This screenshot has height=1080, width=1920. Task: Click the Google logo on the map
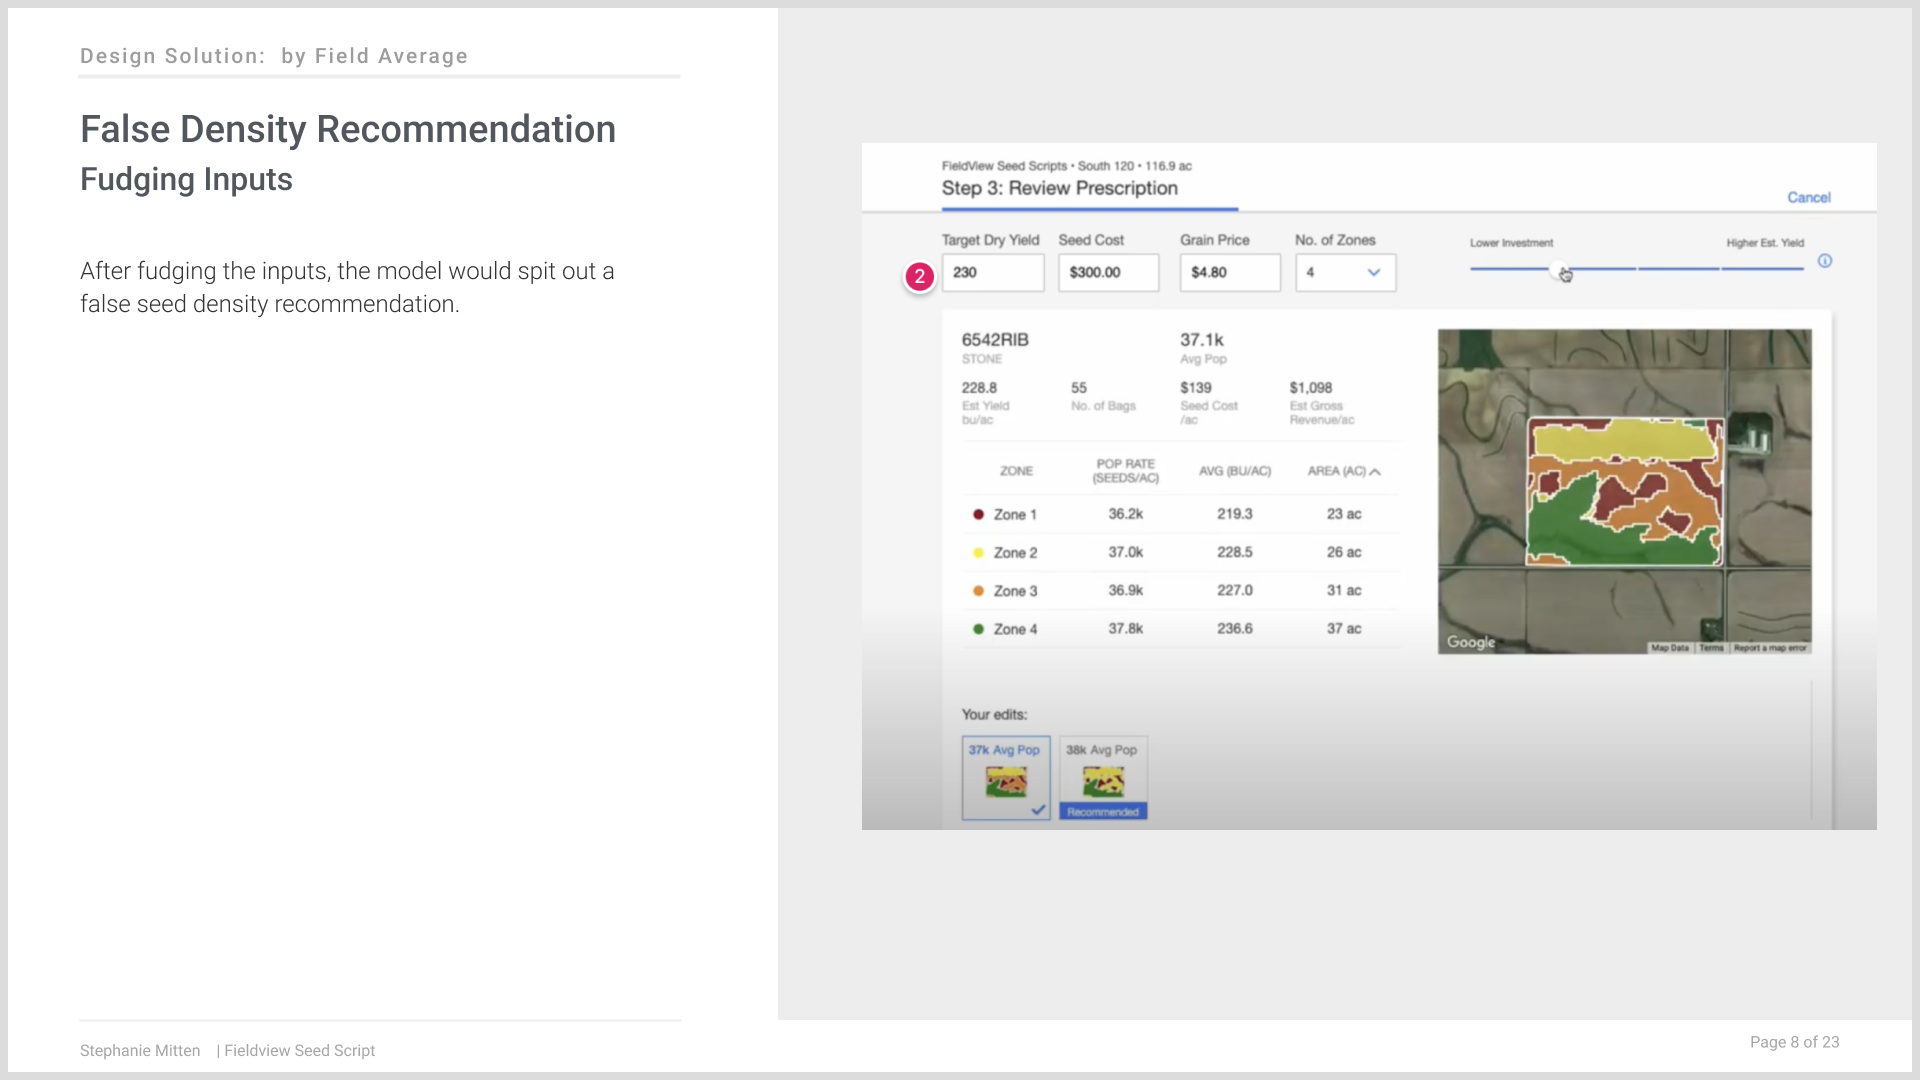pos(1470,642)
